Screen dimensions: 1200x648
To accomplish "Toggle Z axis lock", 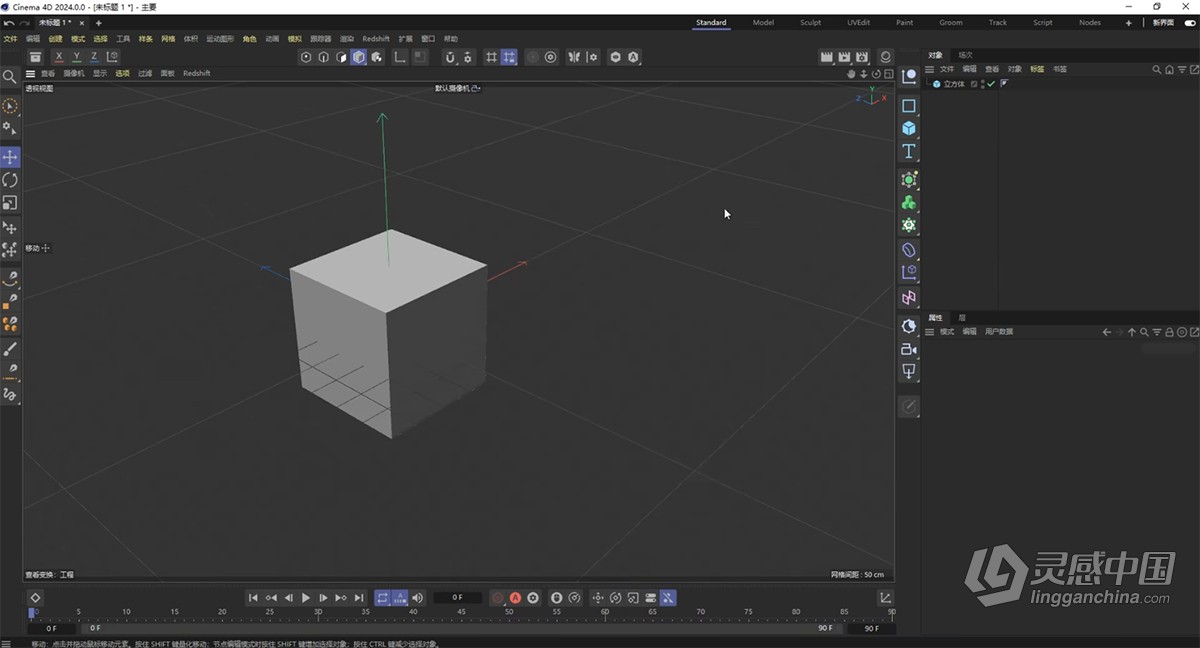I will [95, 57].
